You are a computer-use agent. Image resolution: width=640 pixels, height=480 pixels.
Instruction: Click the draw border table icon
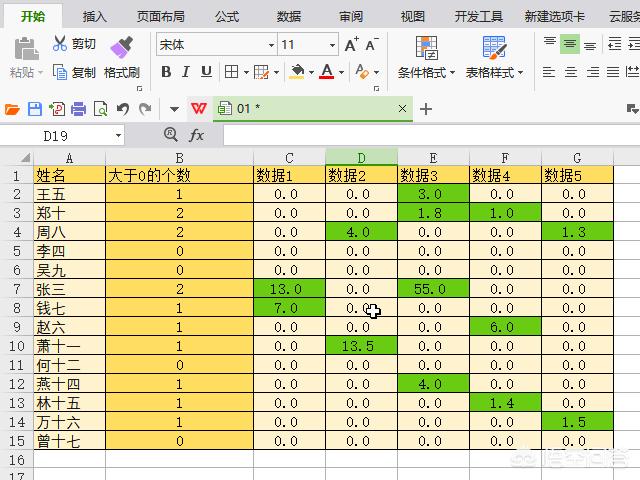tap(261, 72)
